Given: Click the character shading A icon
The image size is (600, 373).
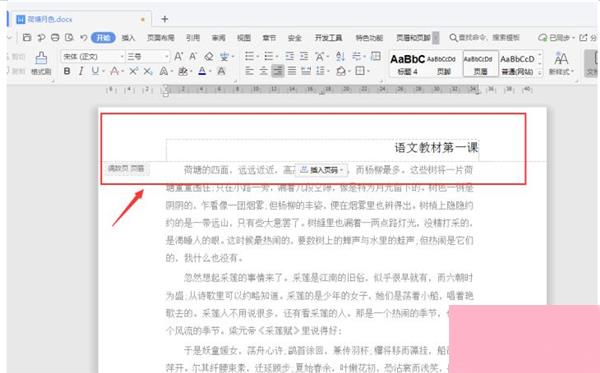Looking at the screenshot, I should [x=221, y=71].
